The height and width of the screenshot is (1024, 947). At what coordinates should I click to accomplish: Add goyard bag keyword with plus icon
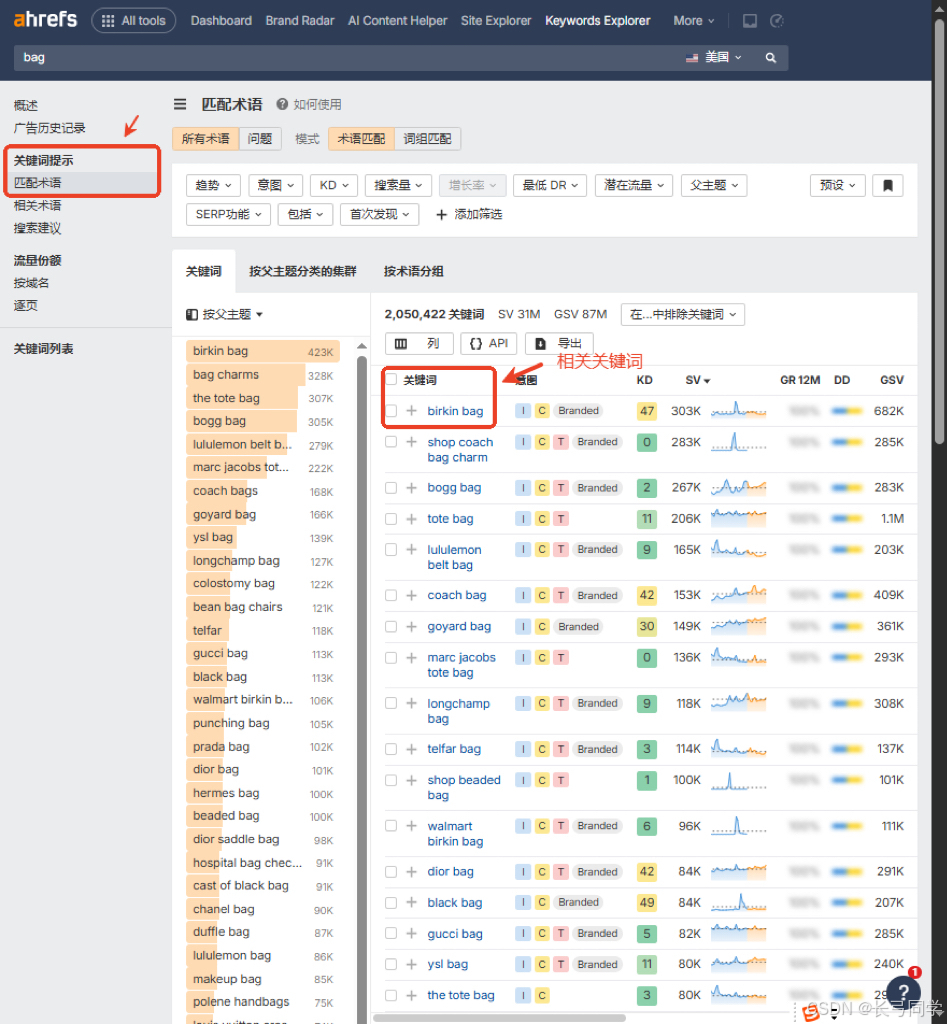411,626
